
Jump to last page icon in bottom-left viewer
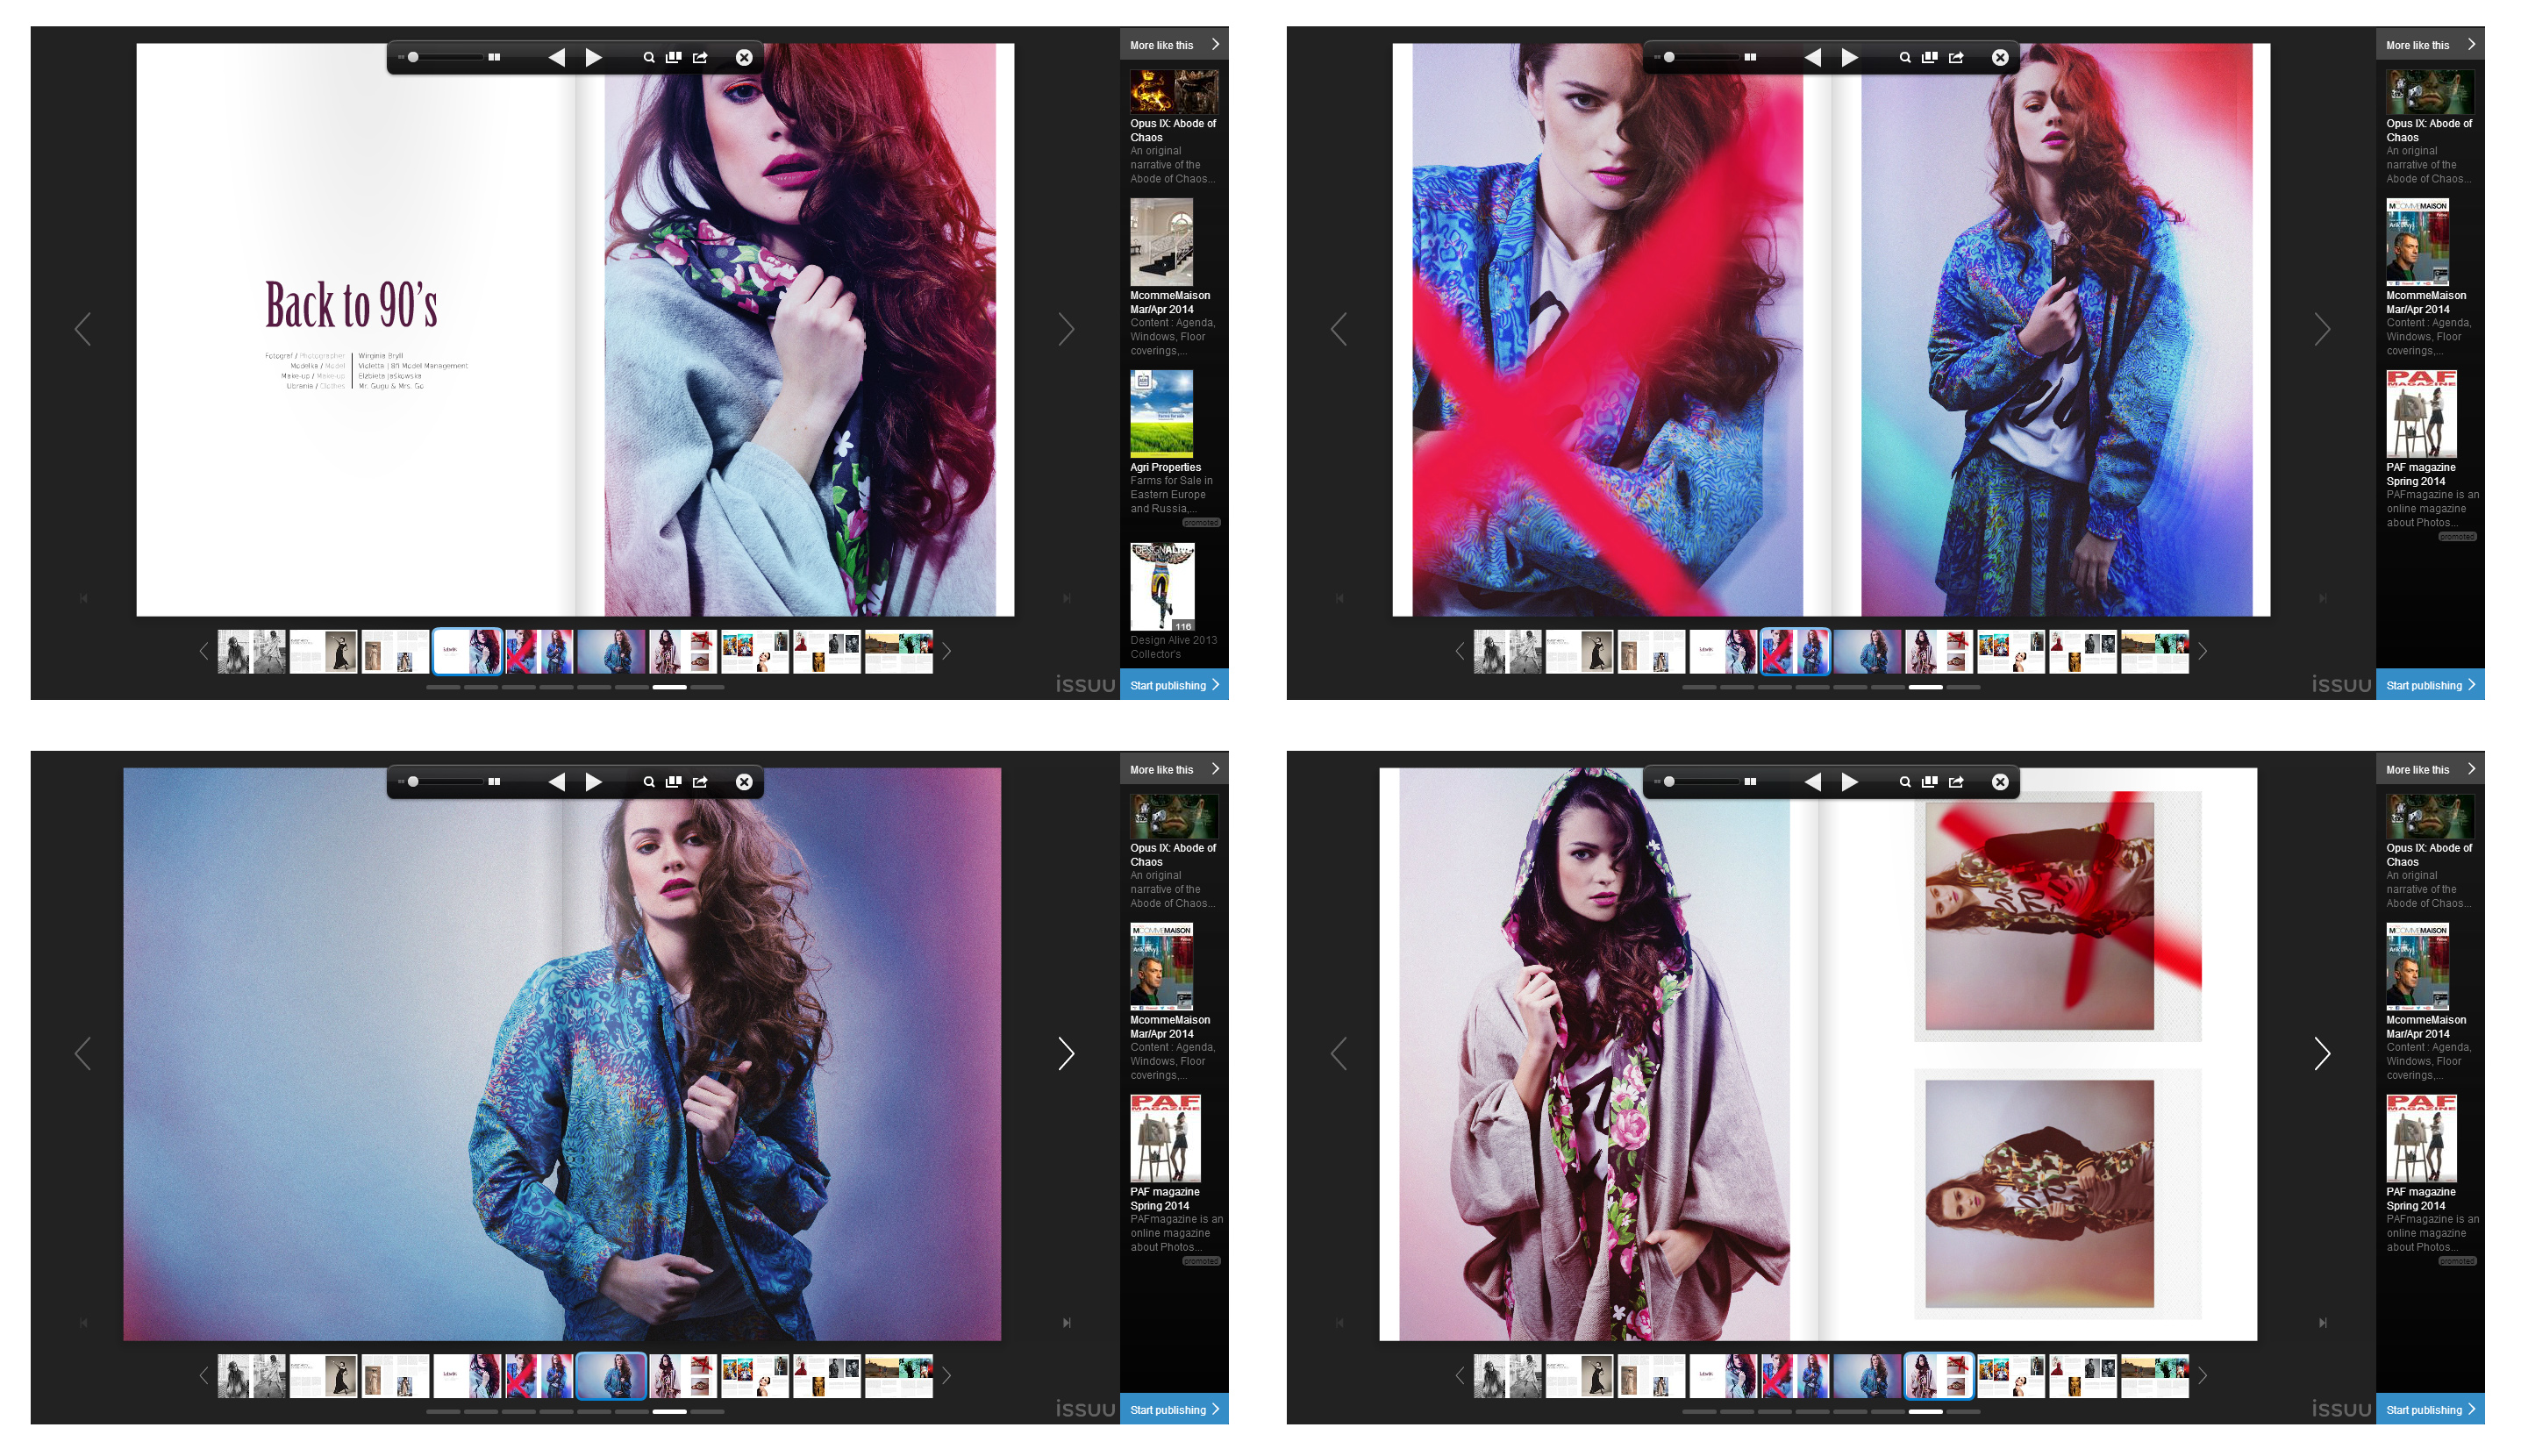pyautogui.click(x=1067, y=1323)
